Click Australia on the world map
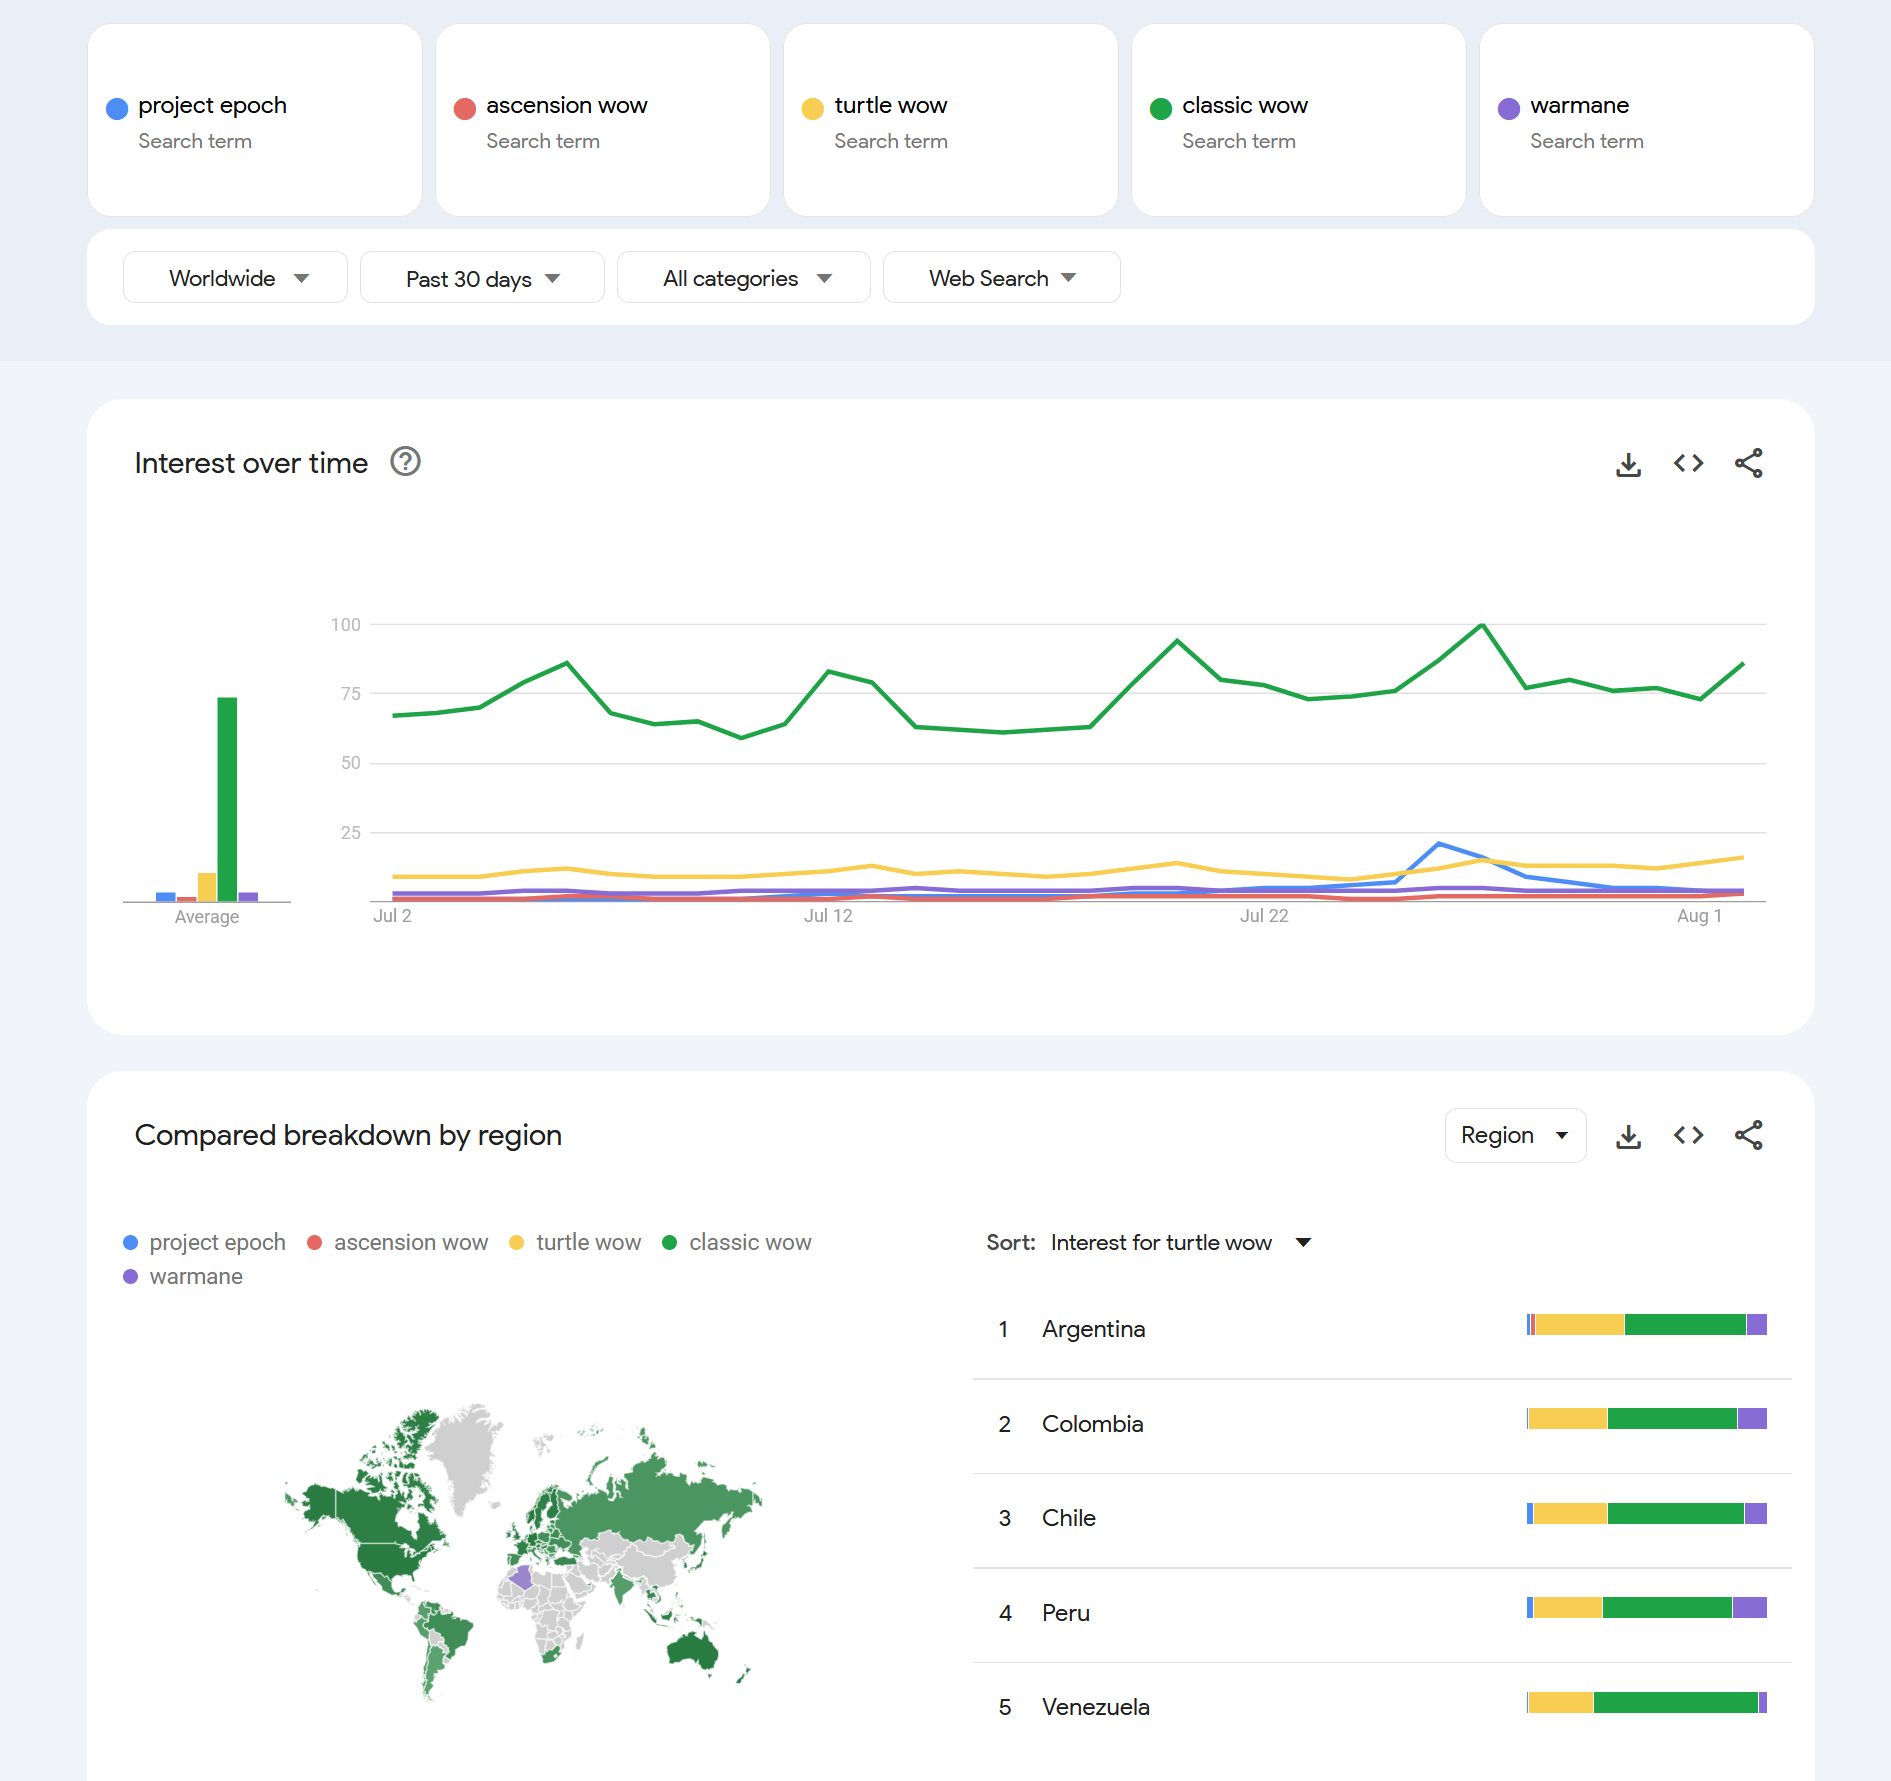The height and width of the screenshot is (1781, 1891). pyautogui.click(x=692, y=1650)
